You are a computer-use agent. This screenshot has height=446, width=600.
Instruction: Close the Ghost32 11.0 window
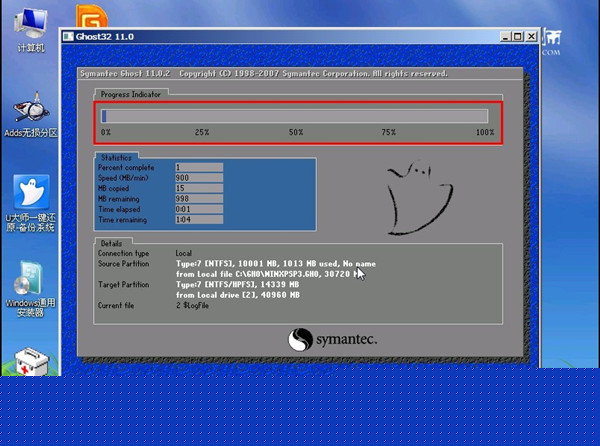(x=532, y=36)
